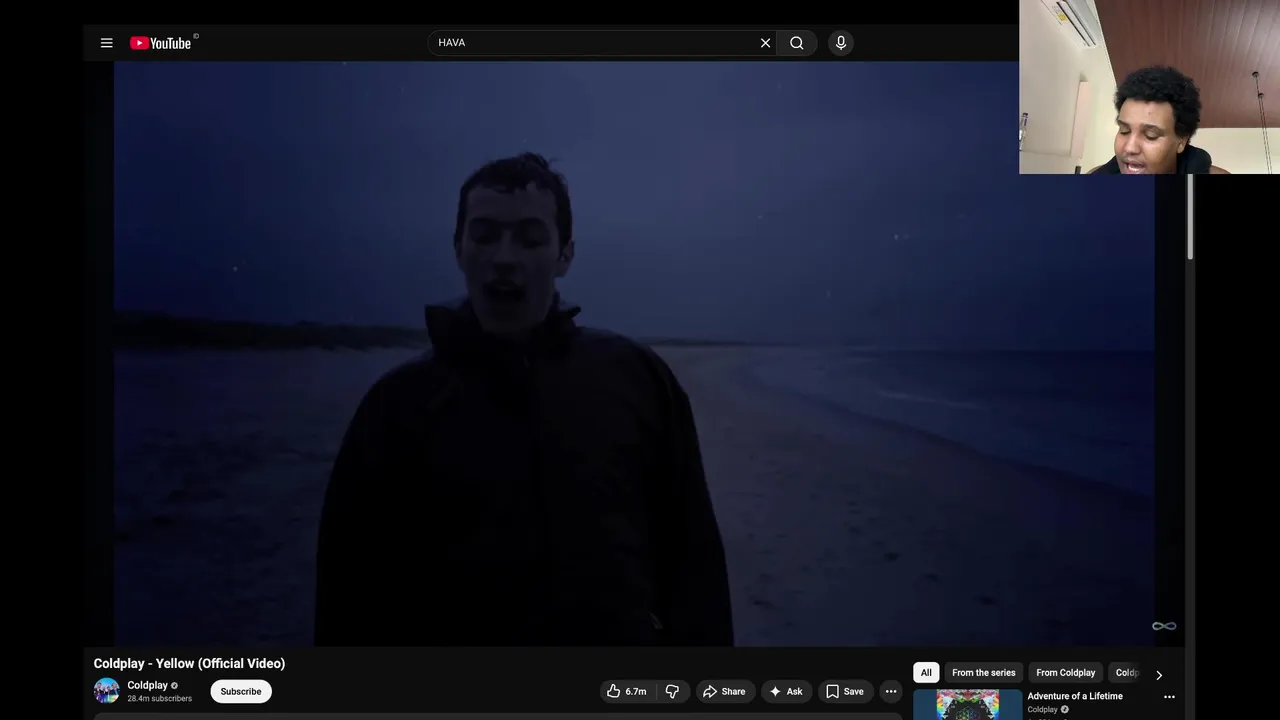The image size is (1280, 720).
Task: Click the page vertical scrollbar
Action: [x=1189, y=218]
